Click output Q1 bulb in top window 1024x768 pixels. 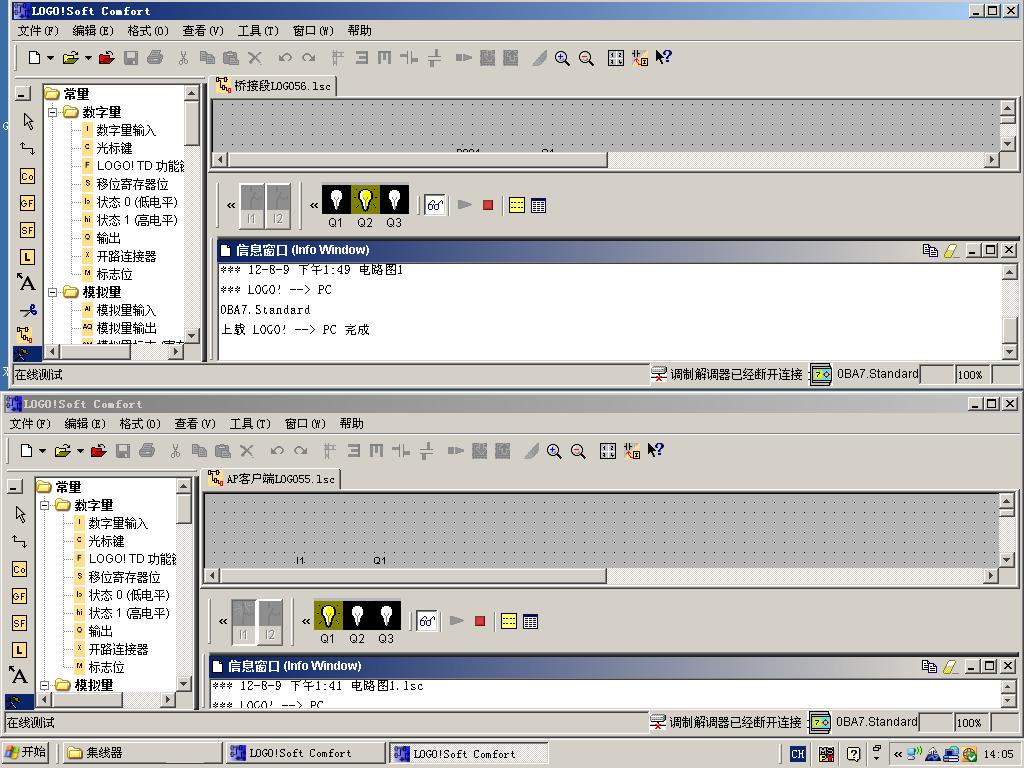pyautogui.click(x=336, y=199)
